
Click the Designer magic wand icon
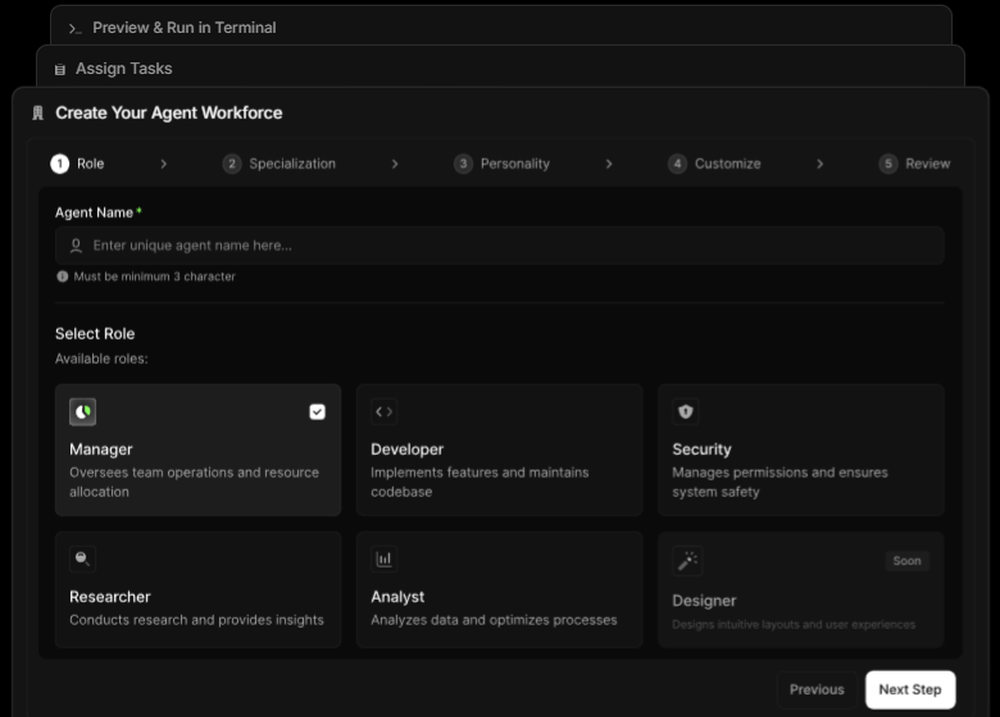pyautogui.click(x=686, y=560)
